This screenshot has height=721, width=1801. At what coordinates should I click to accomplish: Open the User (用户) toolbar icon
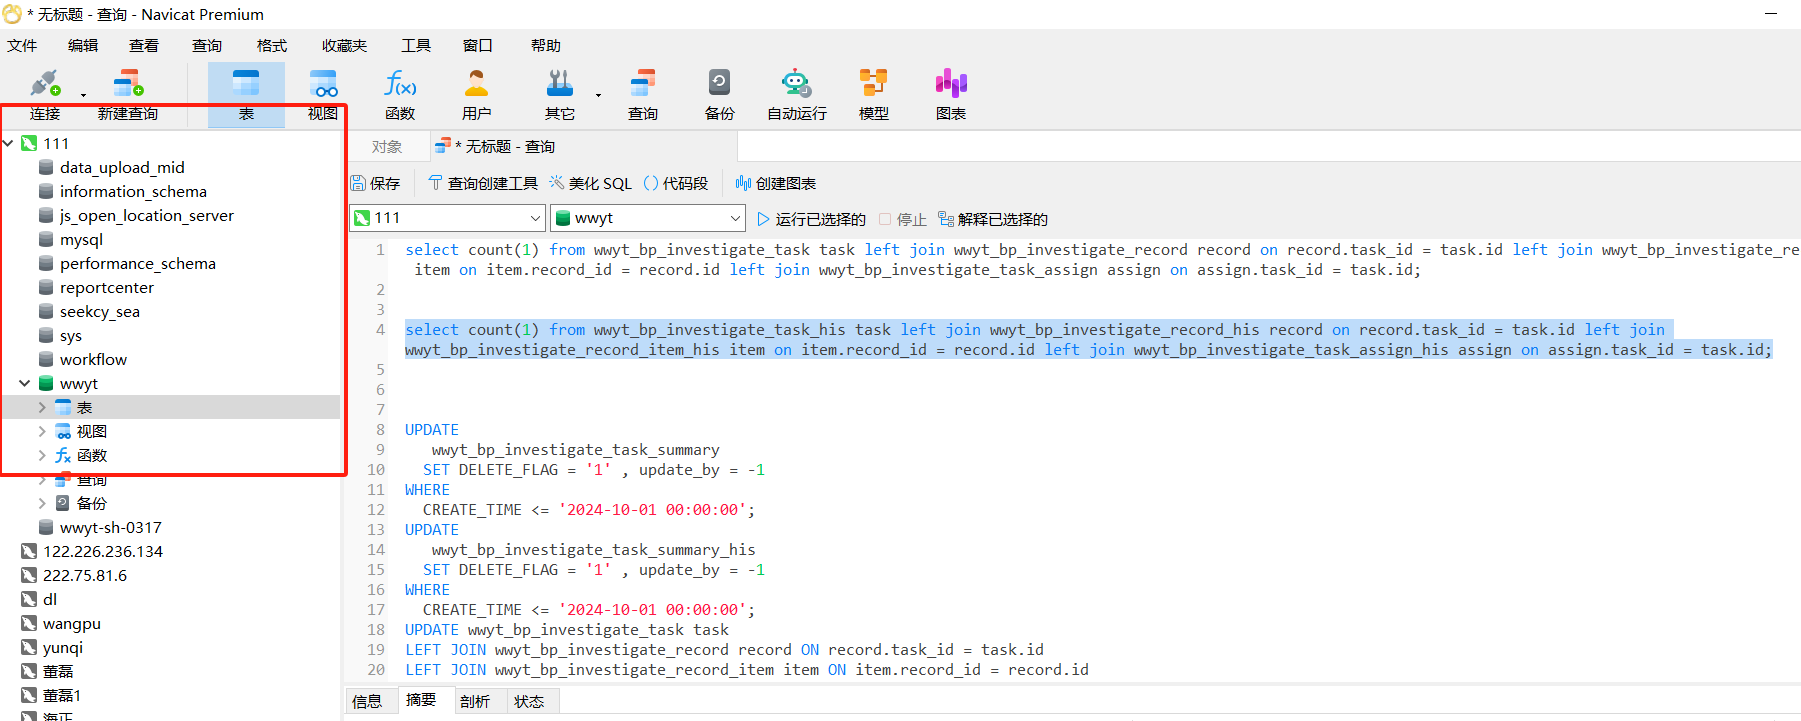(x=477, y=93)
